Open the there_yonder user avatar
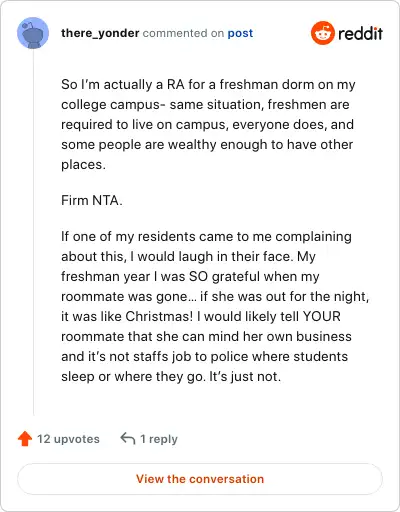 click(33, 33)
